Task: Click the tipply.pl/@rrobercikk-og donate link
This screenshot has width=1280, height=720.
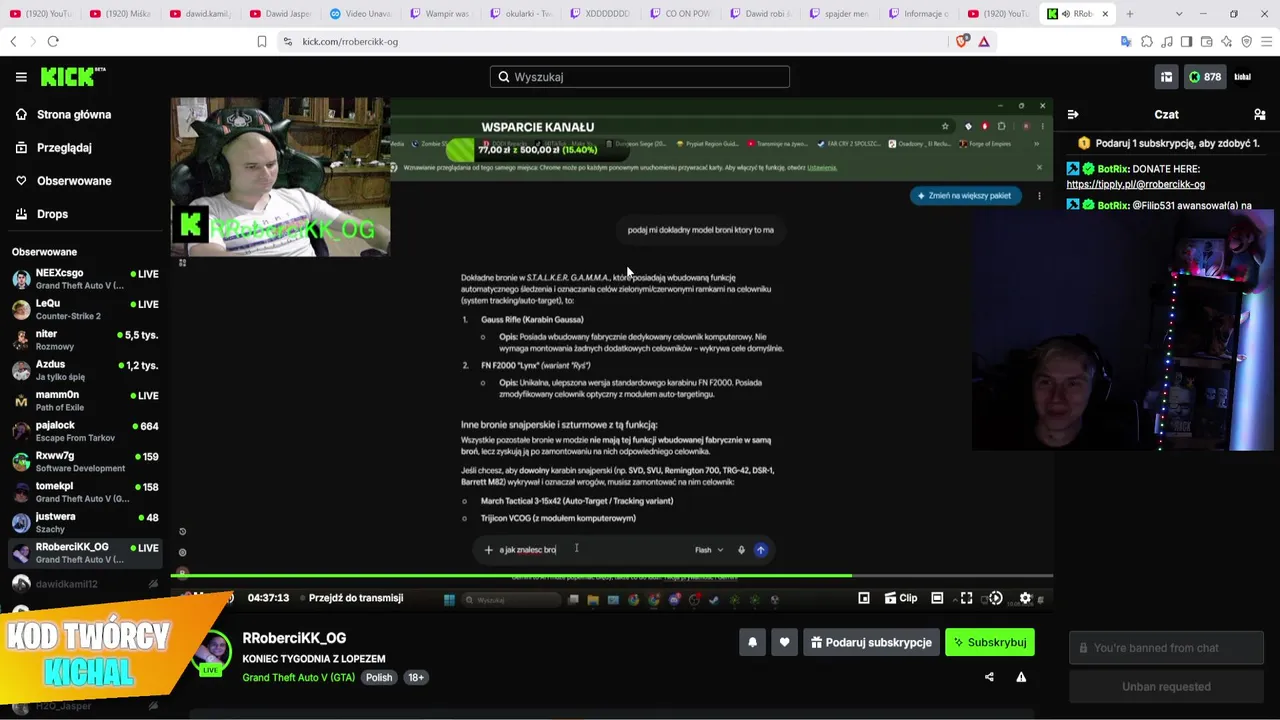Action: [1136, 184]
